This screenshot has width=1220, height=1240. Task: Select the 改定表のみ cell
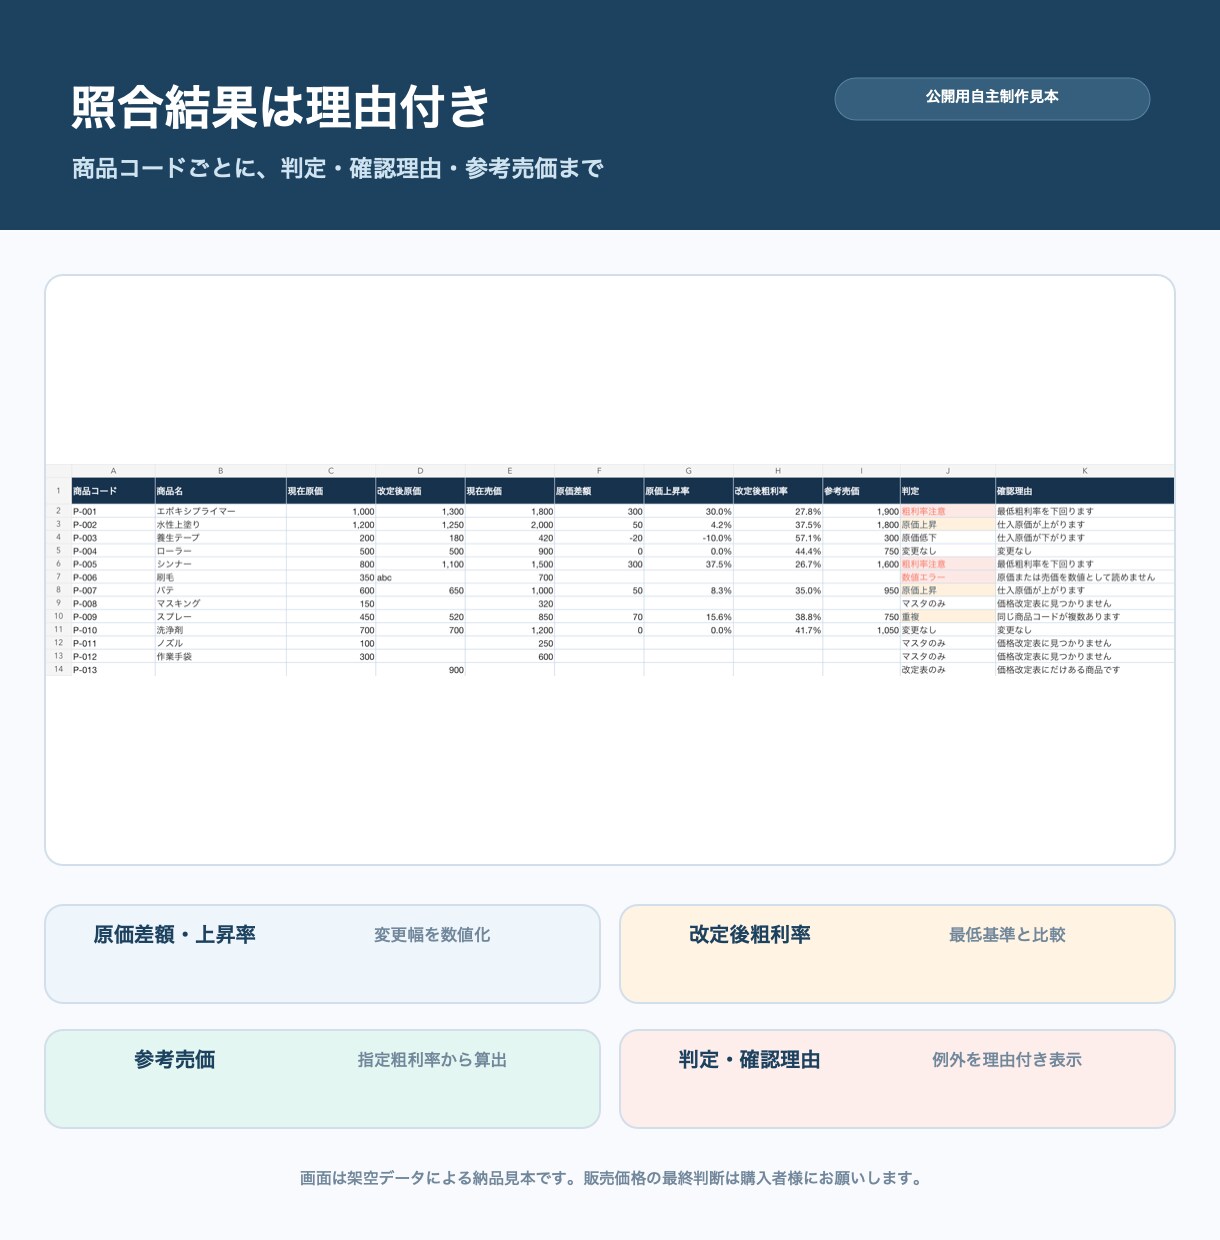[x=948, y=670]
